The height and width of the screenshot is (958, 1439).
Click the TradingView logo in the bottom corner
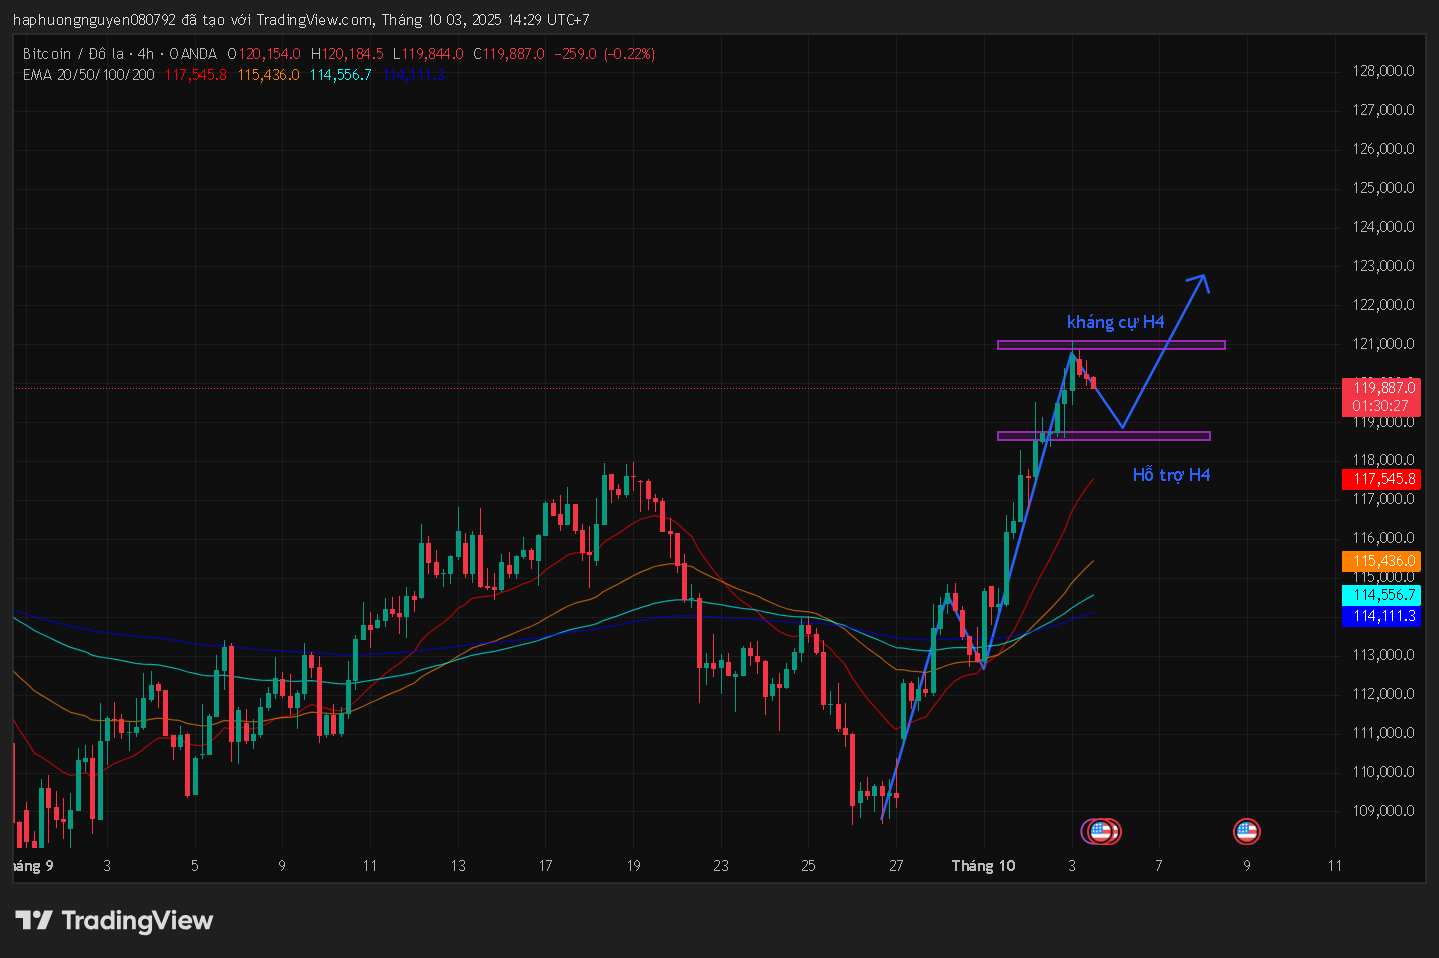tap(114, 920)
